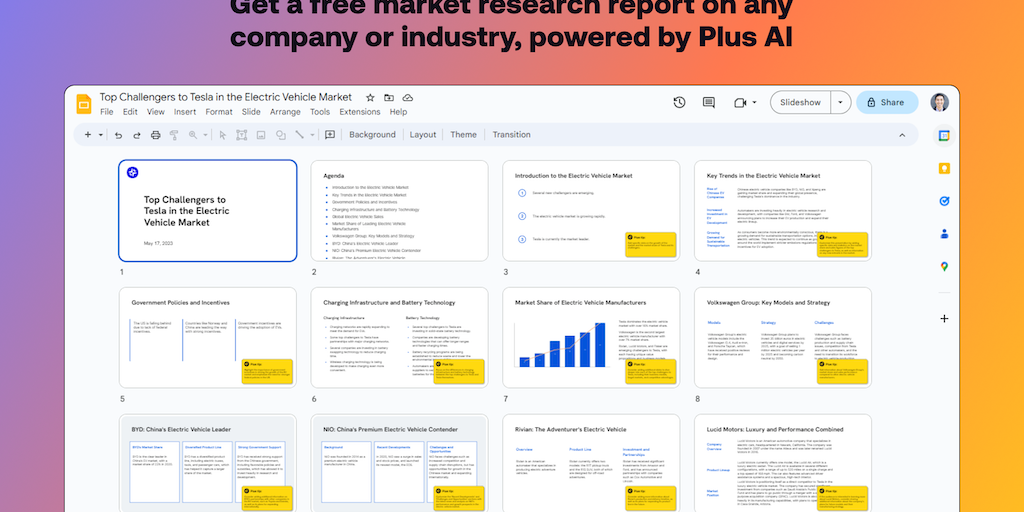Open Google Keep side panel
This screenshot has height=512, width=1024.
tap(944, 168)
